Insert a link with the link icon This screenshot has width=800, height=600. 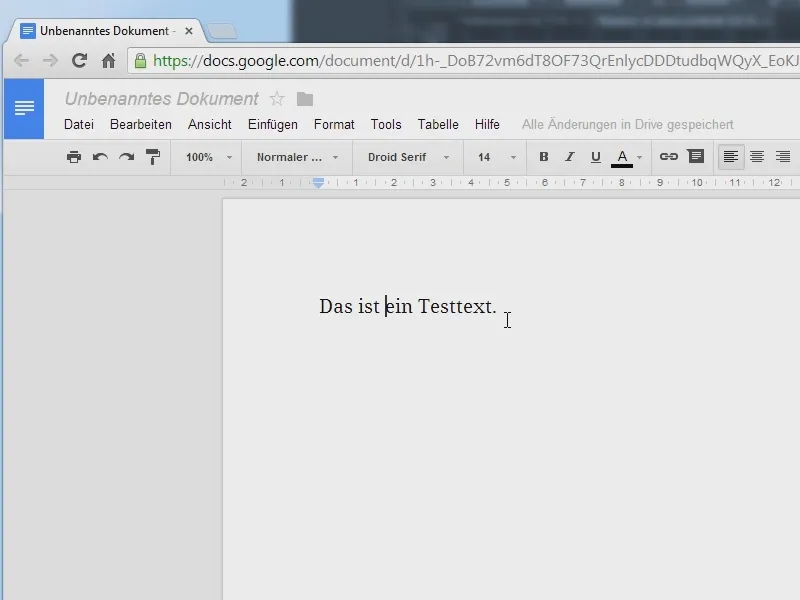coord(668,157)
